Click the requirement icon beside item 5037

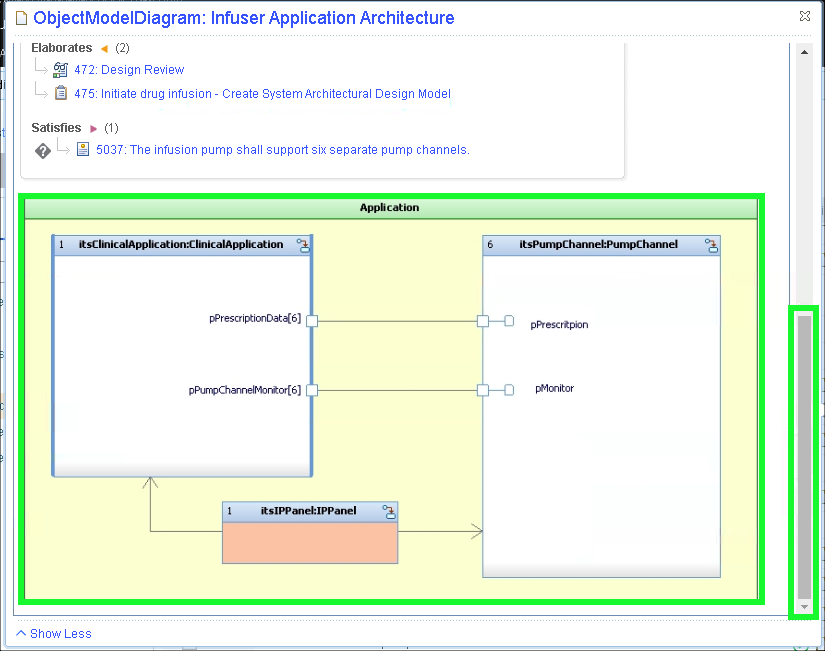pyautogui.click(x=83, y=150)
